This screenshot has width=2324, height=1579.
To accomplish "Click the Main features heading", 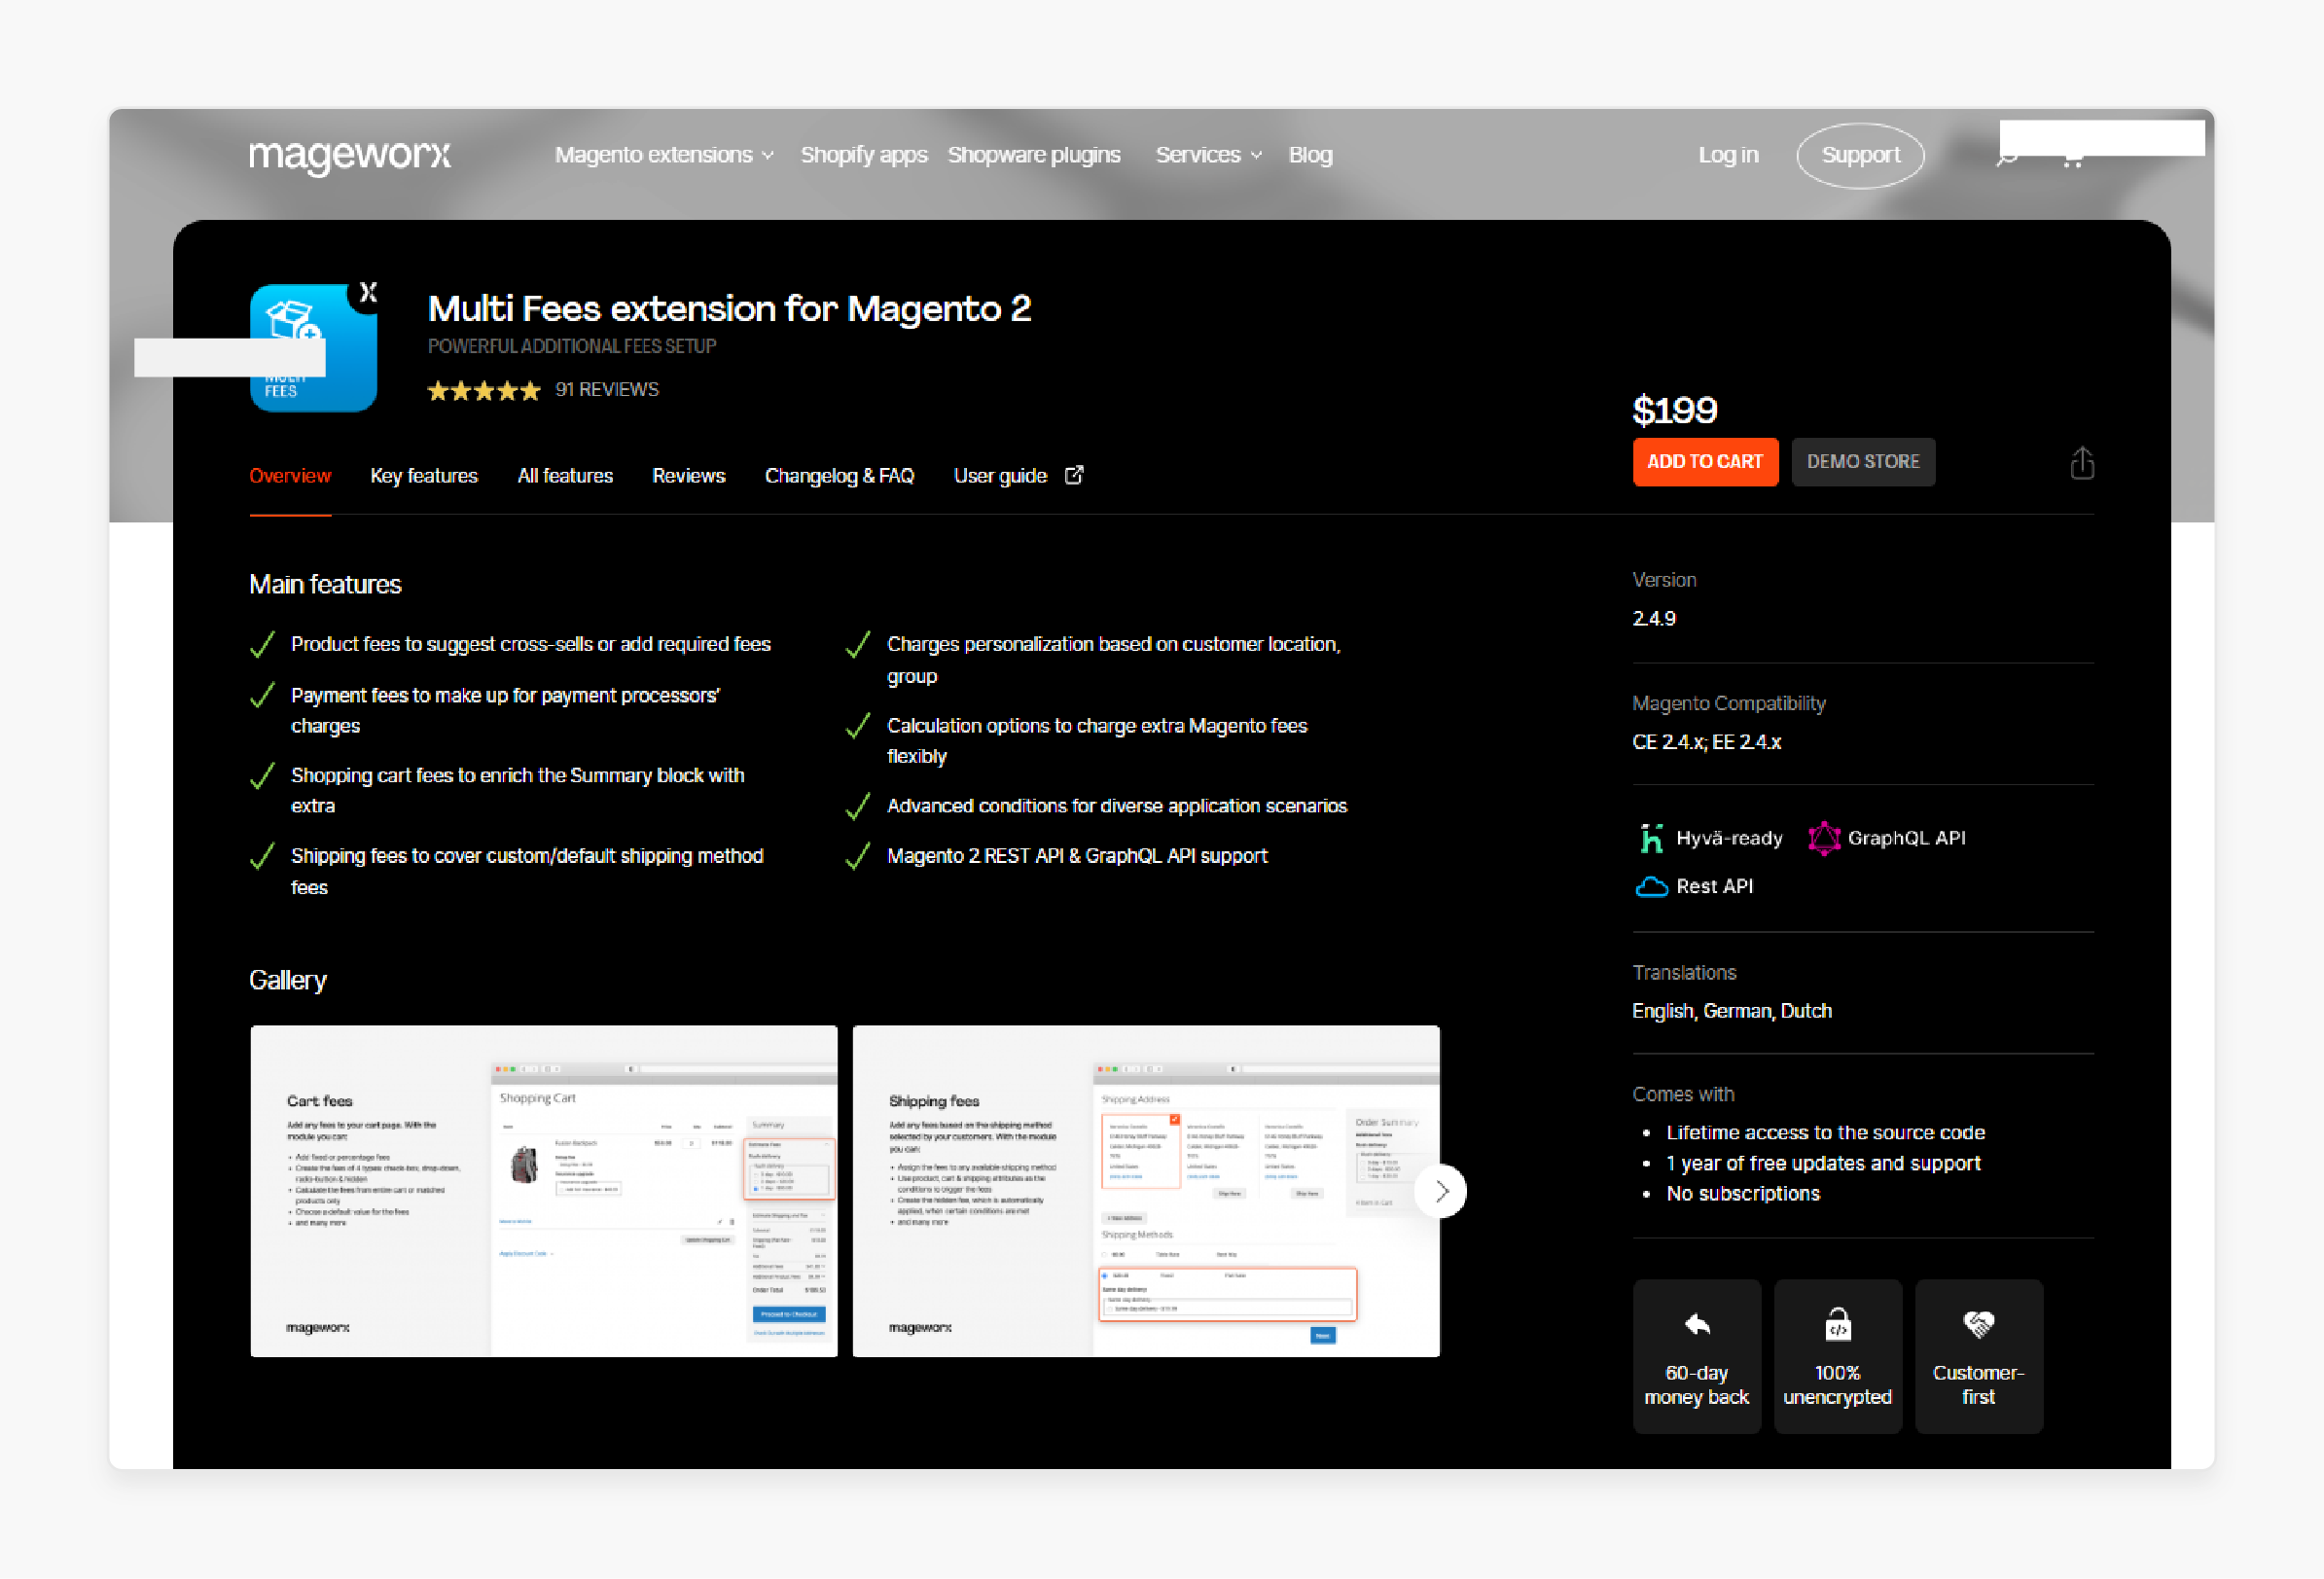I will point(325,584).
